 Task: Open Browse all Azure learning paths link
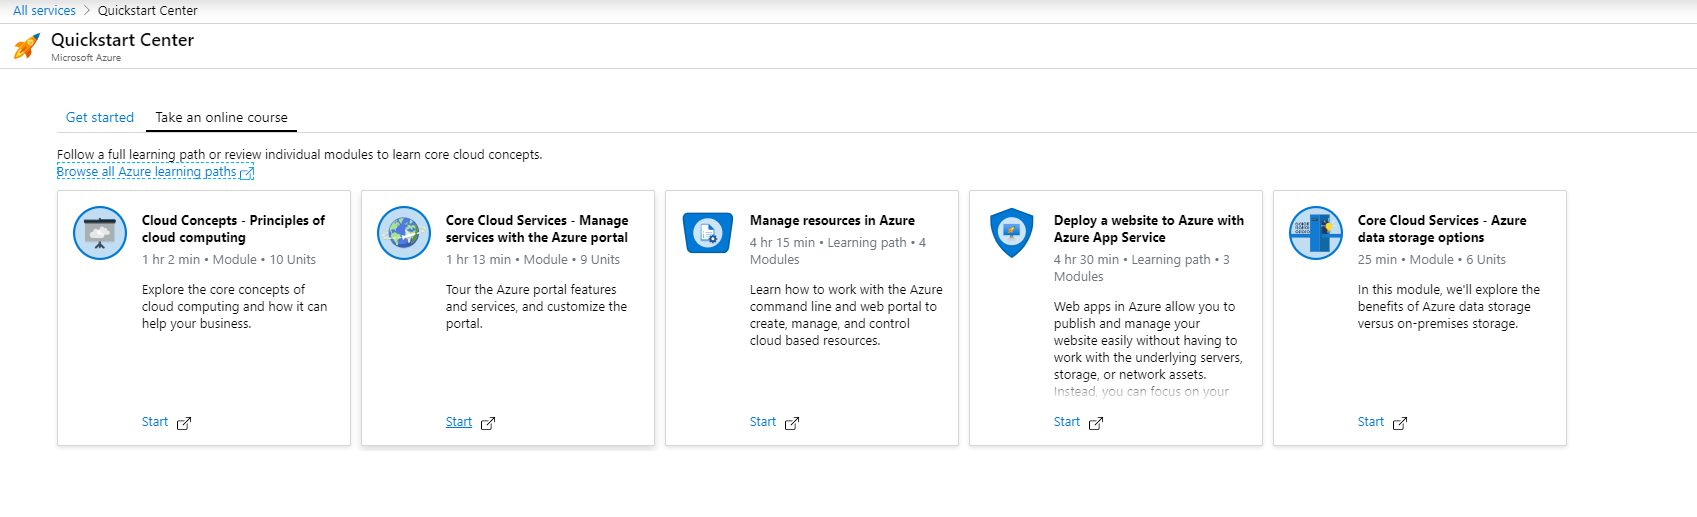point(147,172)
